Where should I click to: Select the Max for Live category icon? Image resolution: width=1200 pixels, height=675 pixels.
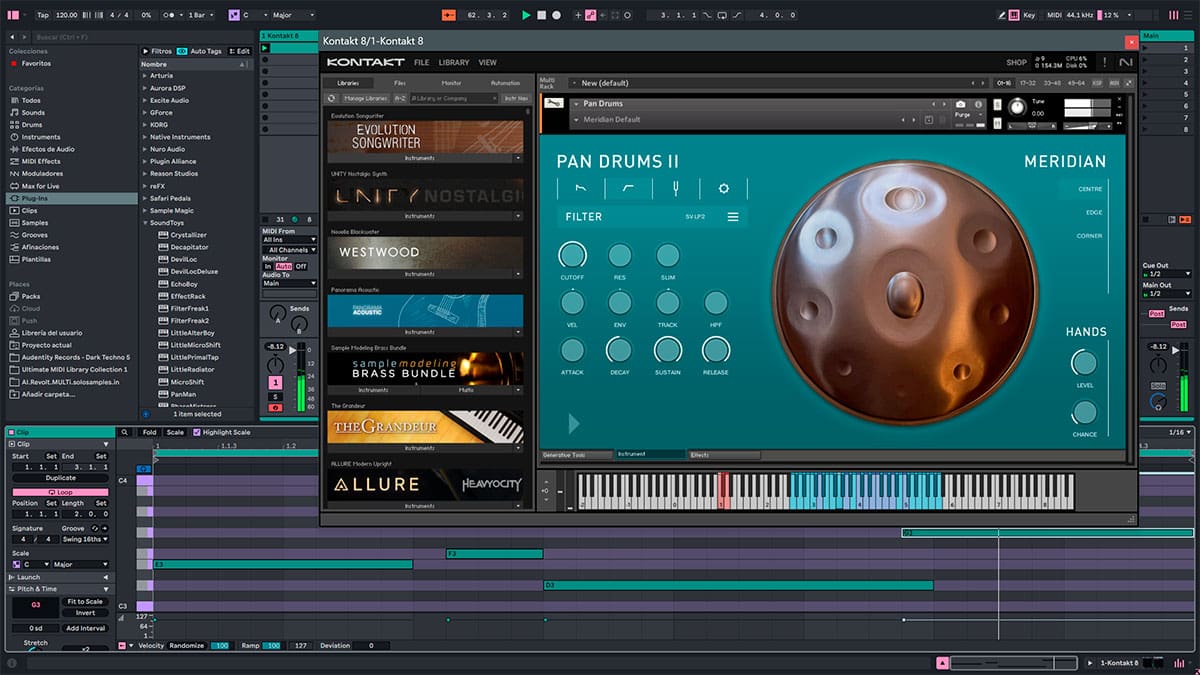(x=14, y=186)
